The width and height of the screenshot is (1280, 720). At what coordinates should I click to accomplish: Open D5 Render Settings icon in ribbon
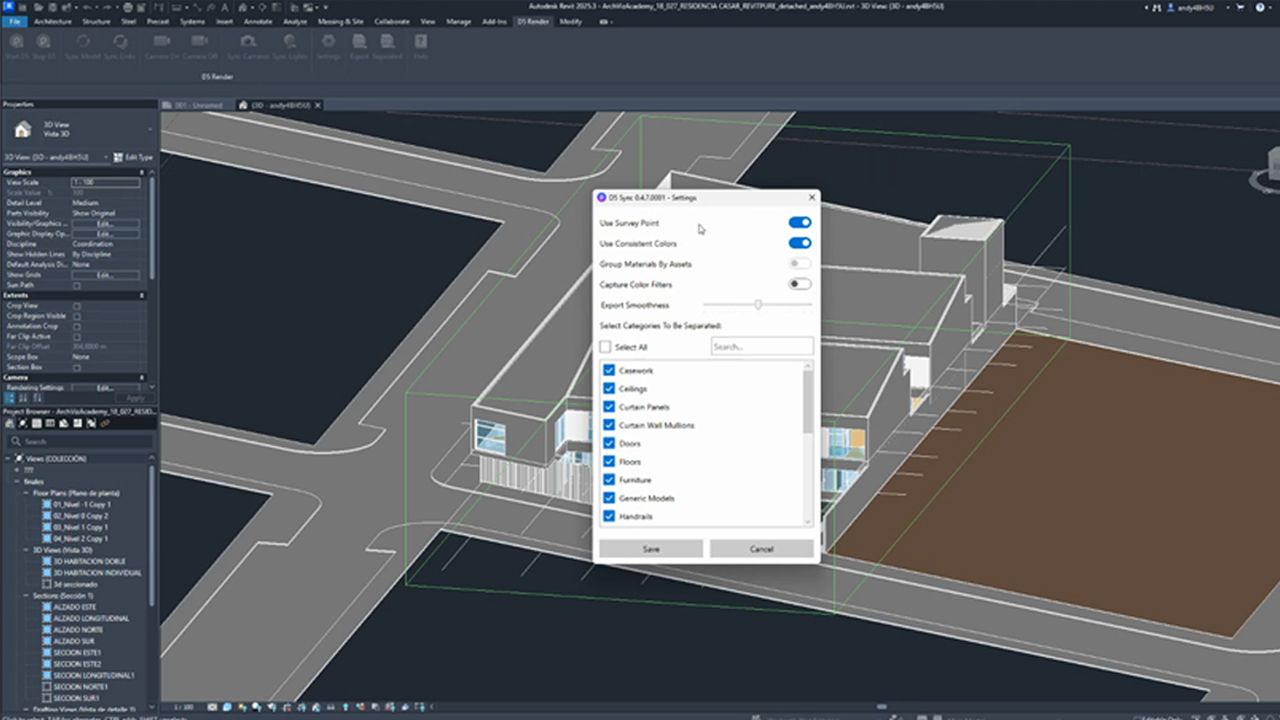click(328, 42)
